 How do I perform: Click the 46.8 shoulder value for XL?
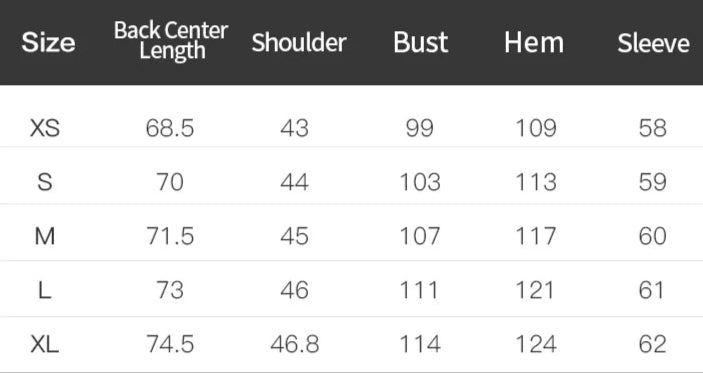tap(295, 345)
